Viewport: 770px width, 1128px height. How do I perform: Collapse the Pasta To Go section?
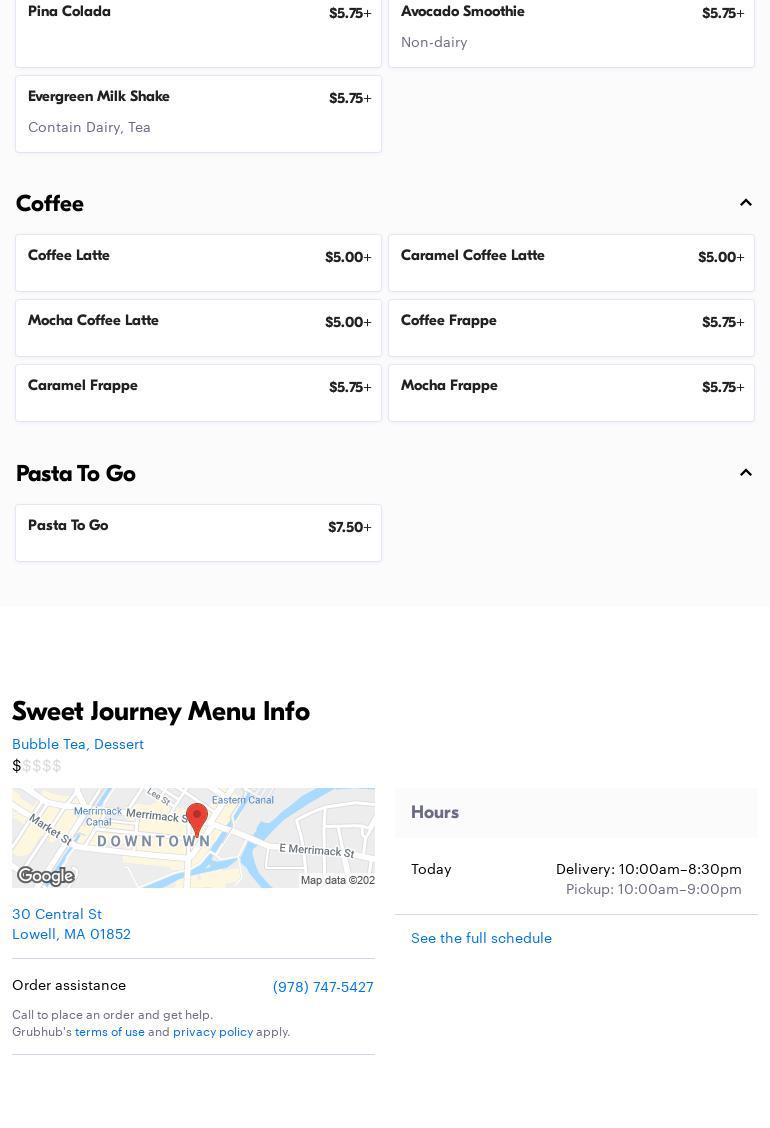tap(745, 473)
